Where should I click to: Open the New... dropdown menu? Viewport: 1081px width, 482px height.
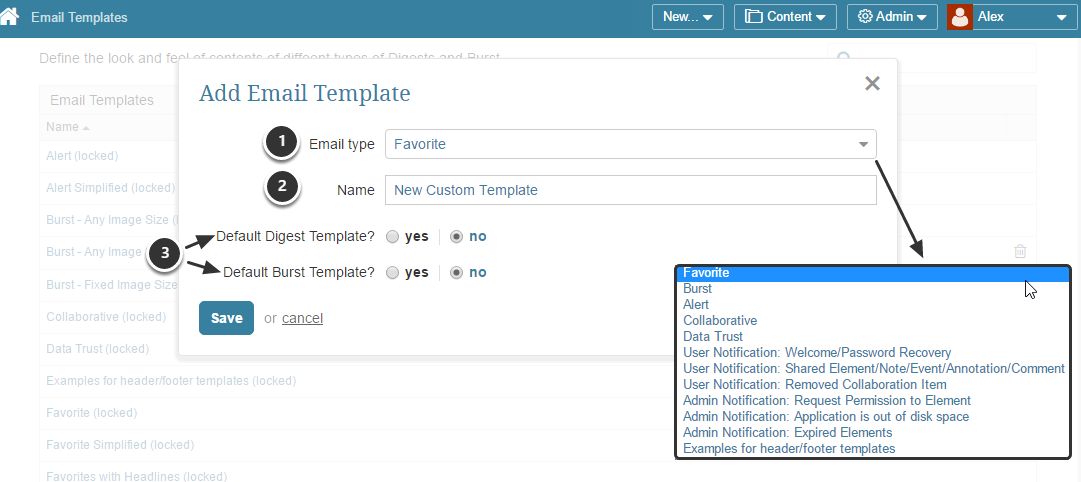tap(687, 17)
